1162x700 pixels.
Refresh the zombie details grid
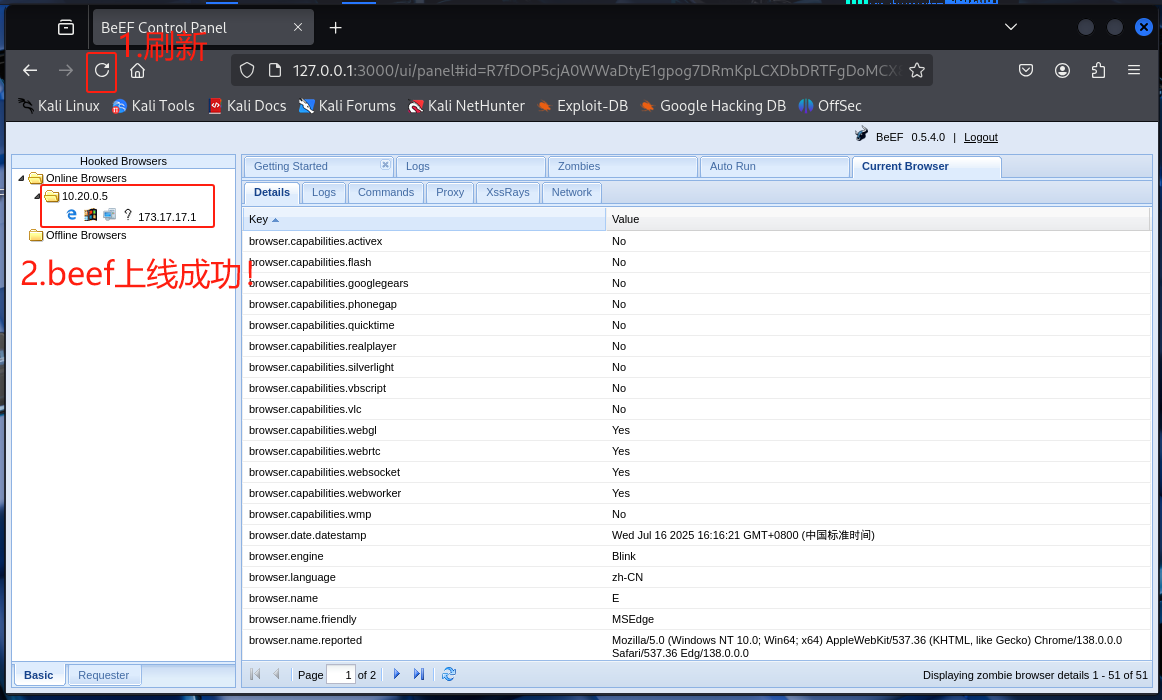[x=448, y=674]
